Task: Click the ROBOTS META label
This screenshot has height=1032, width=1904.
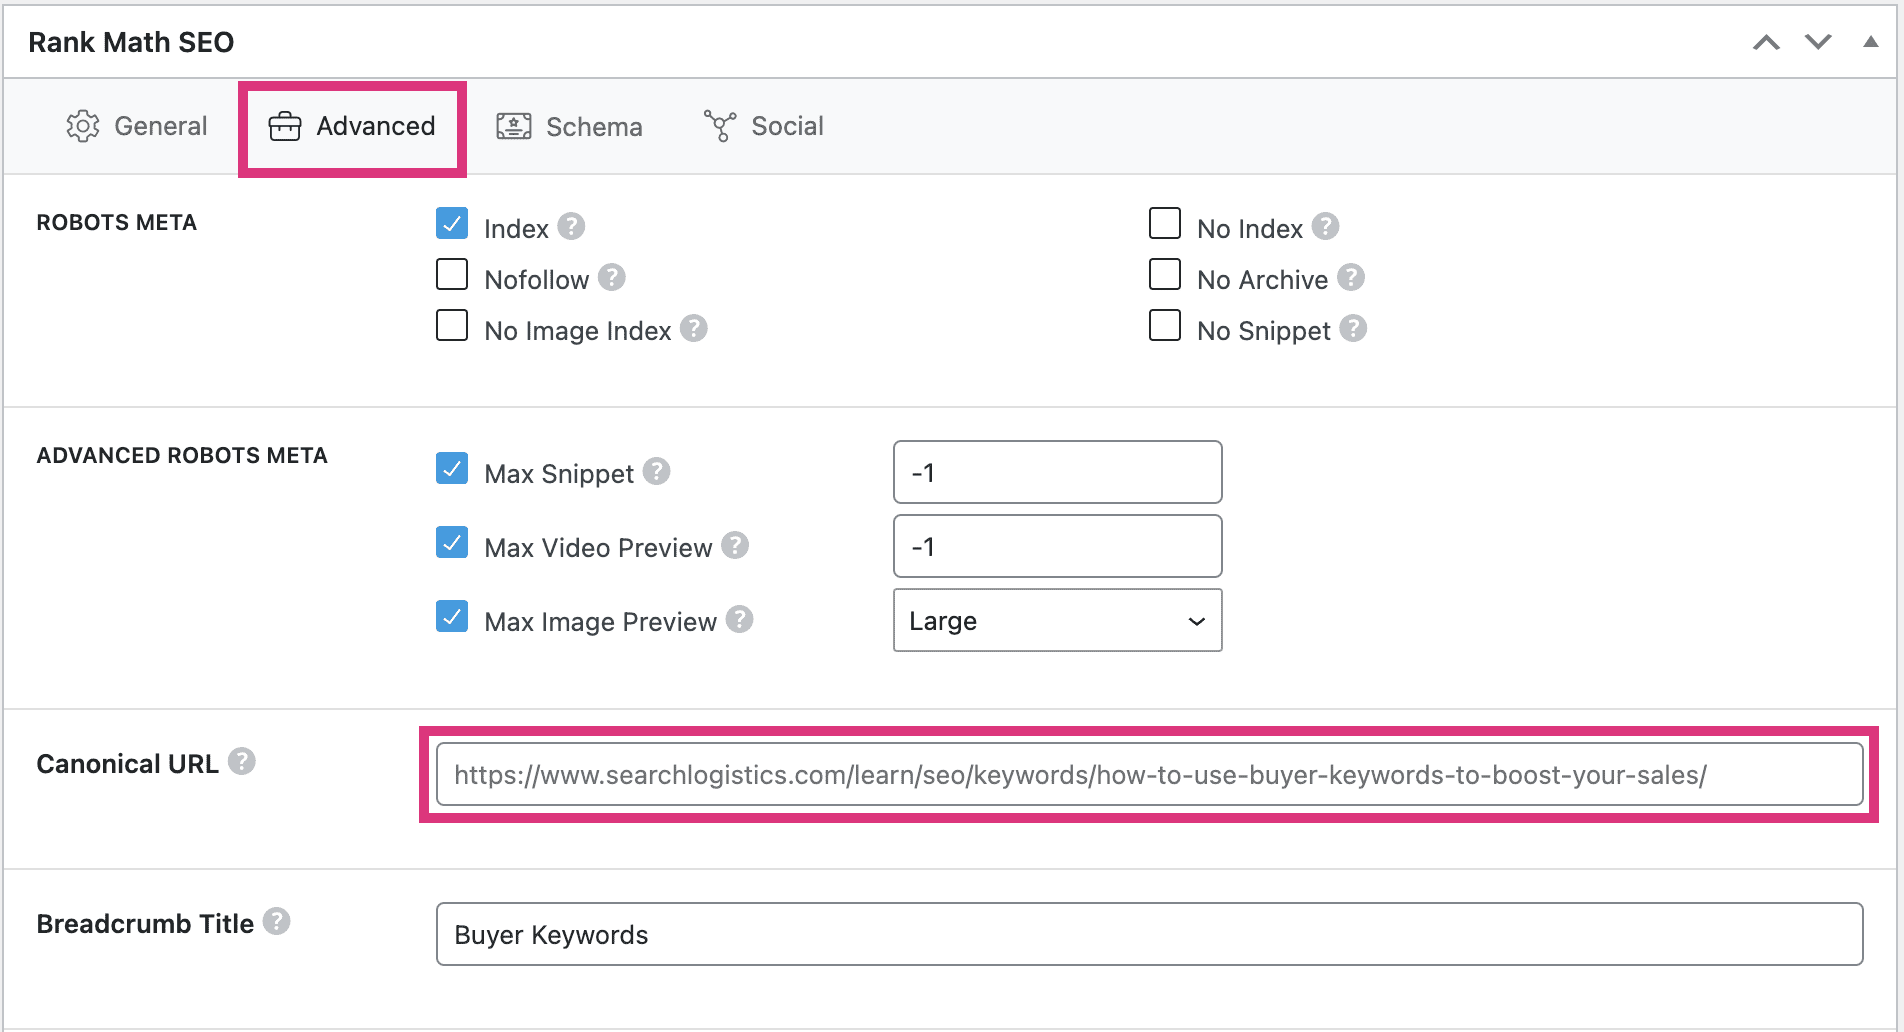Action: coord(117,222)
